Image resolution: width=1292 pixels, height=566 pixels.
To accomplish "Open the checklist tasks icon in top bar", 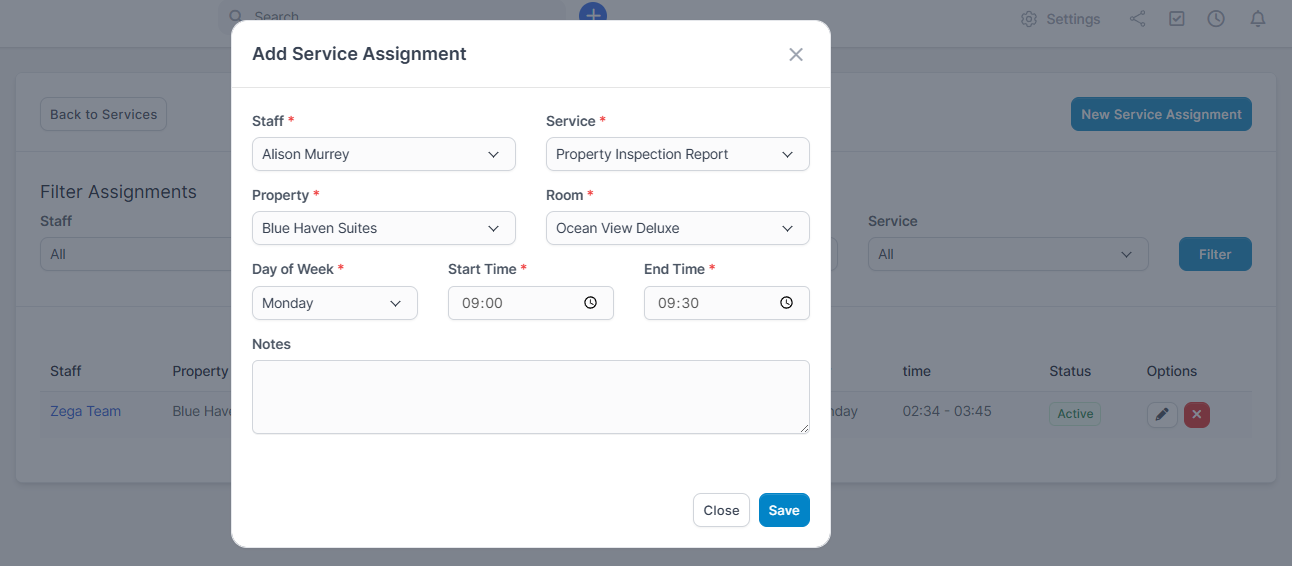I will pos(1177,19).
